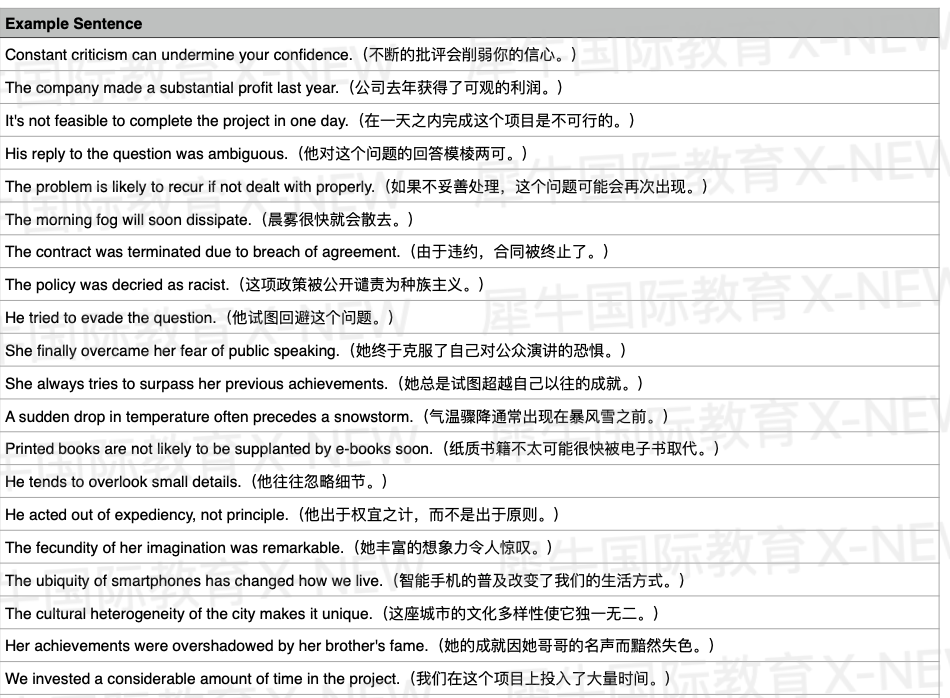Image resolution: width=950 pixels, height=698 pixels.
Task: Select the "surpass her previous achievements" row
Action: (x=325, y=384)
